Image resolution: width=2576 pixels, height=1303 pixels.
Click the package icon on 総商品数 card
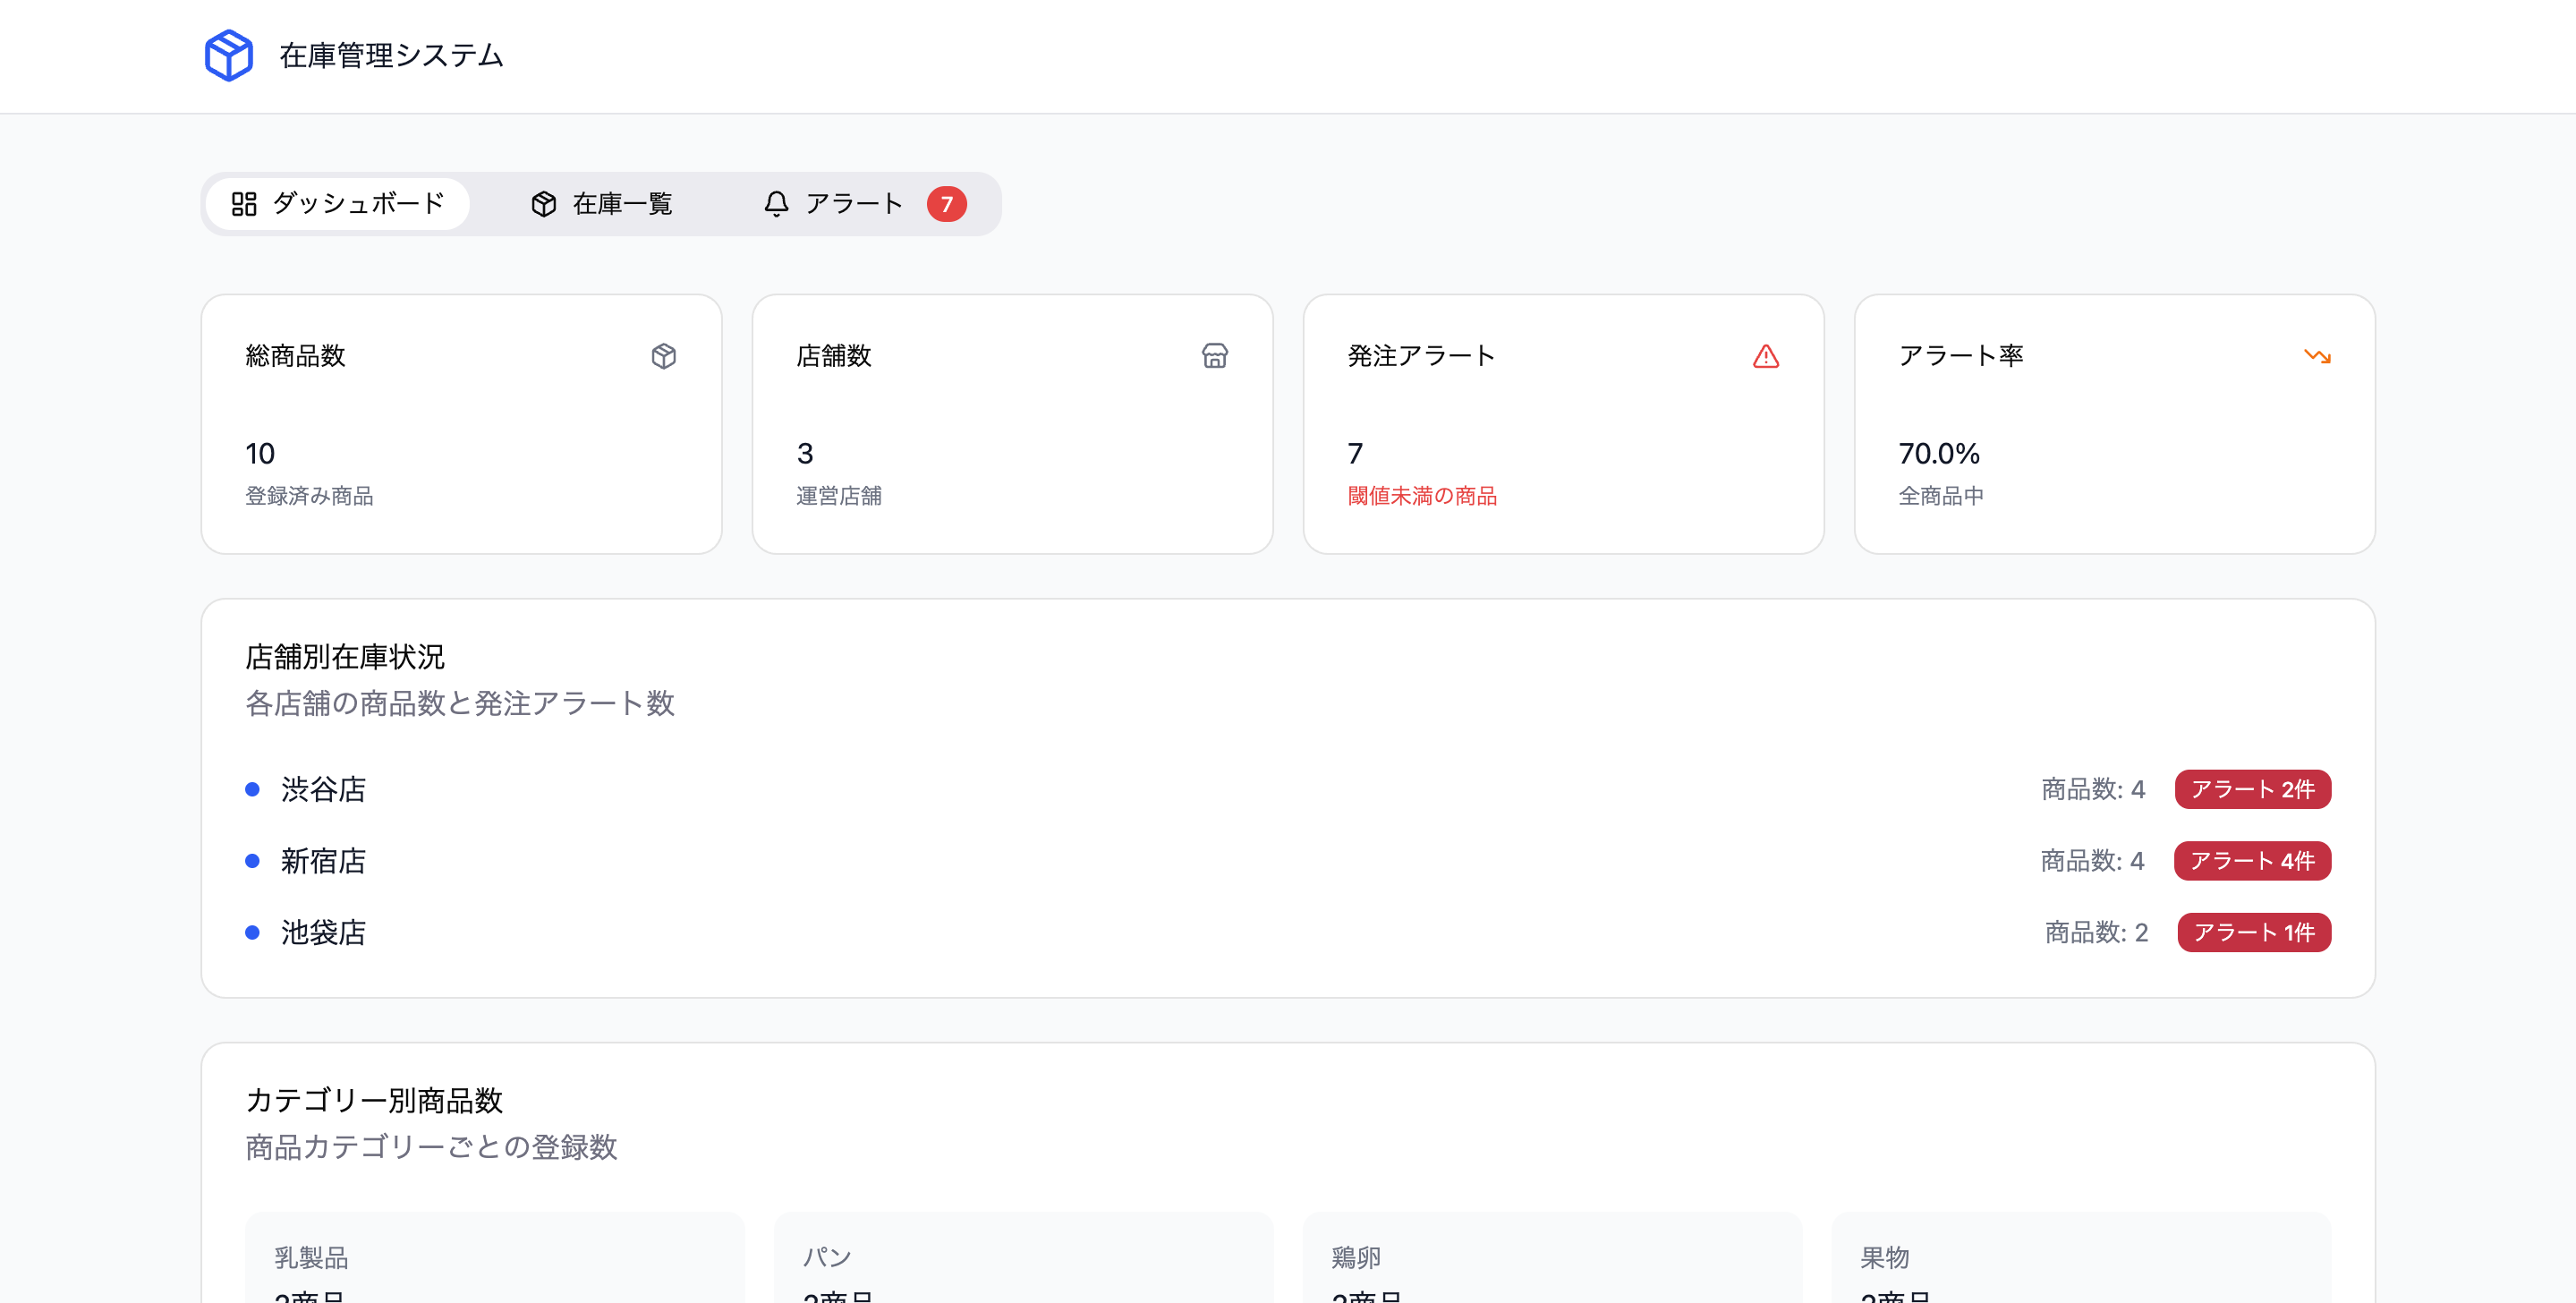tap(664, 356)
